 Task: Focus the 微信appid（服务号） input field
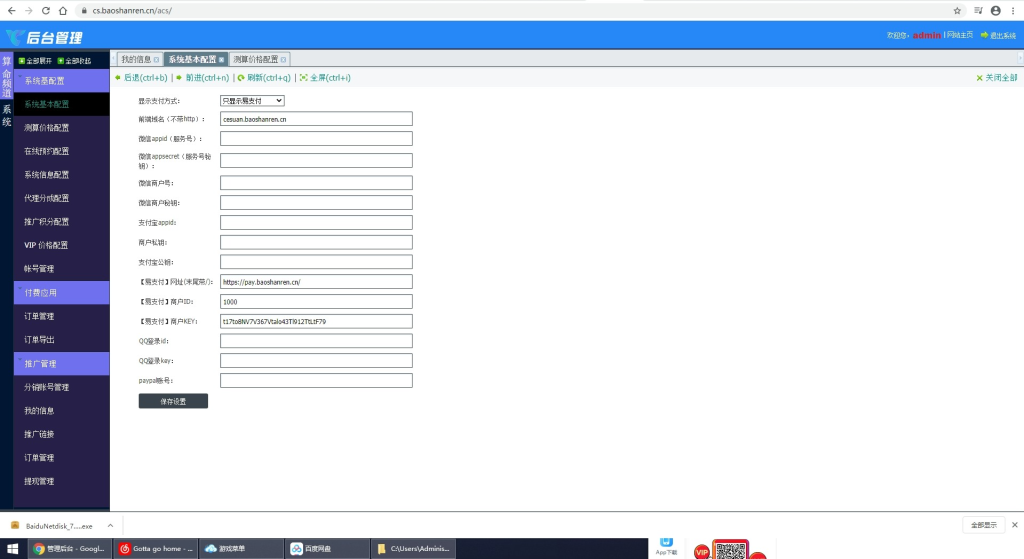(x=316, y=138)
